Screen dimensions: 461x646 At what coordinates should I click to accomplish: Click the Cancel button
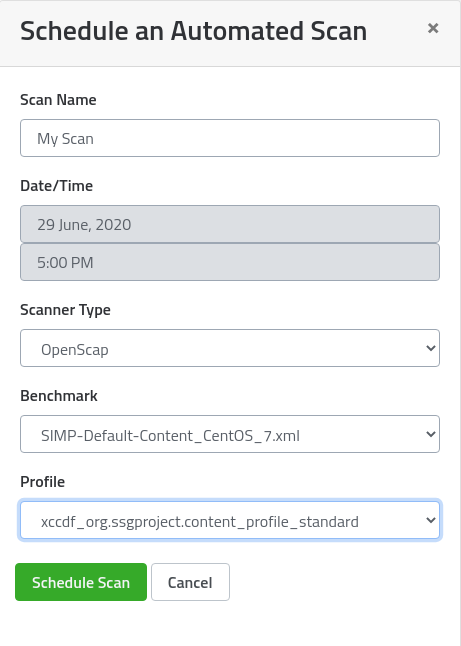tap(190, 582)
